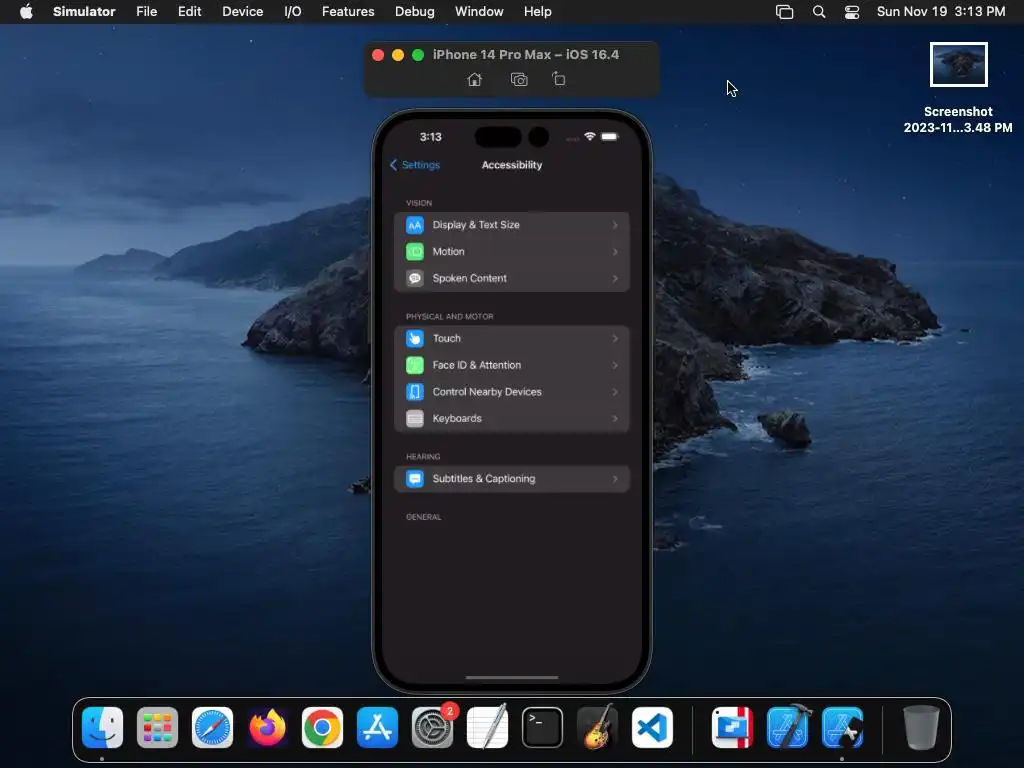Open Finder from the Dock
Screen dimensions: 1024x768
103,727
